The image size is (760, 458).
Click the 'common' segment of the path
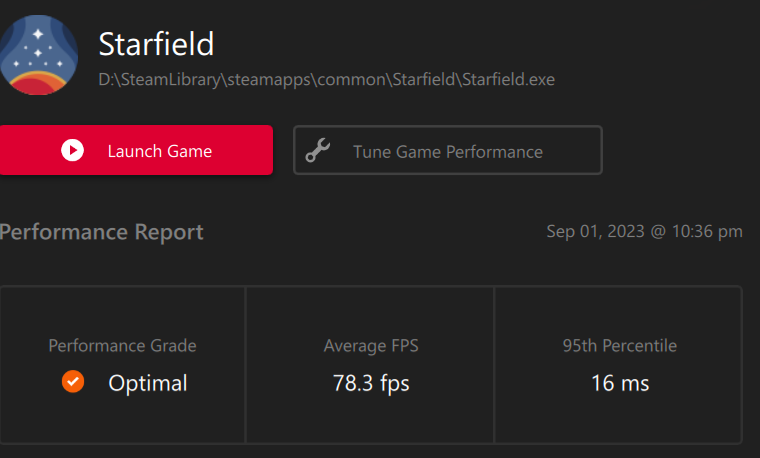coord(350,79)
